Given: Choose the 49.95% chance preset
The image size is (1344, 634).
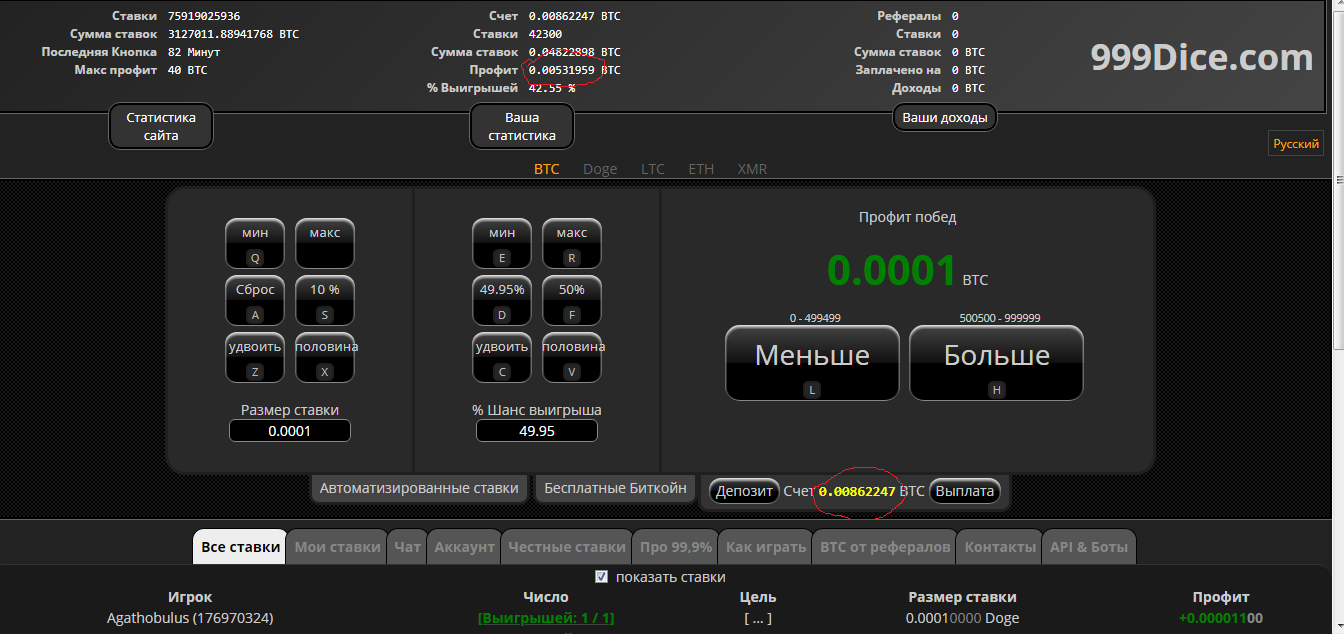Looking at the screenshot, I should click(502, 301).
